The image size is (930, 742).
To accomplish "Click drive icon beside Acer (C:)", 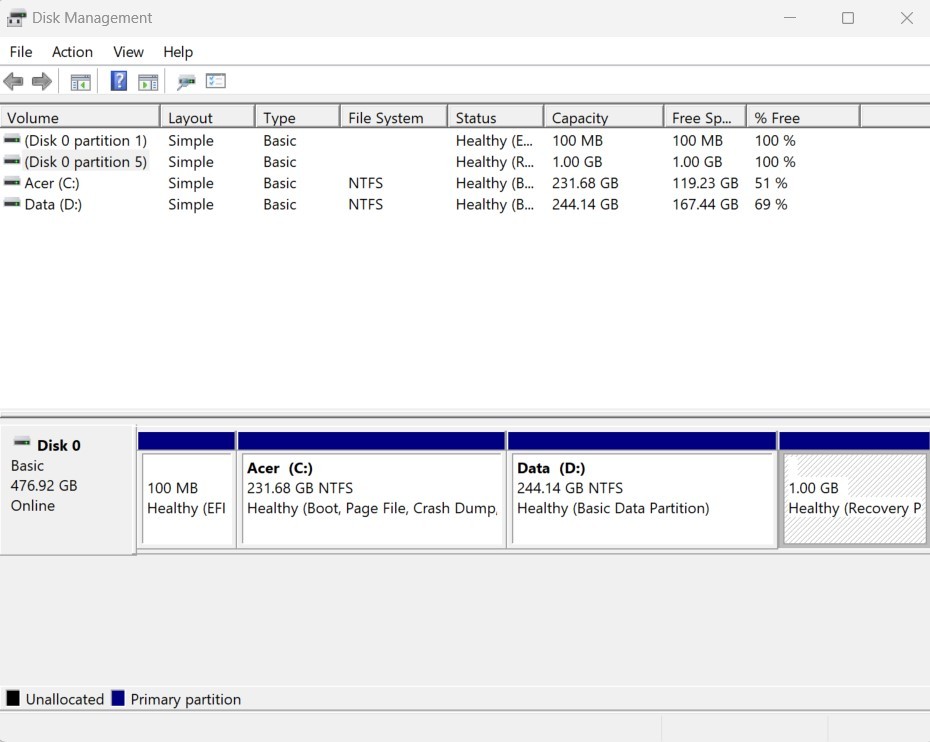I will [12, 183].
